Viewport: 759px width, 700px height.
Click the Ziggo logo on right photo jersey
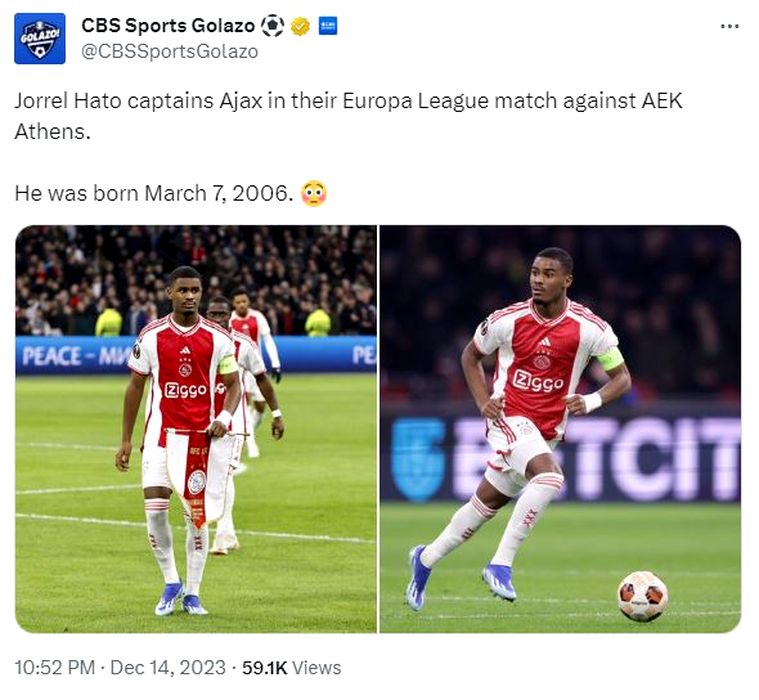pyautogui.click(x=538, y=381)
